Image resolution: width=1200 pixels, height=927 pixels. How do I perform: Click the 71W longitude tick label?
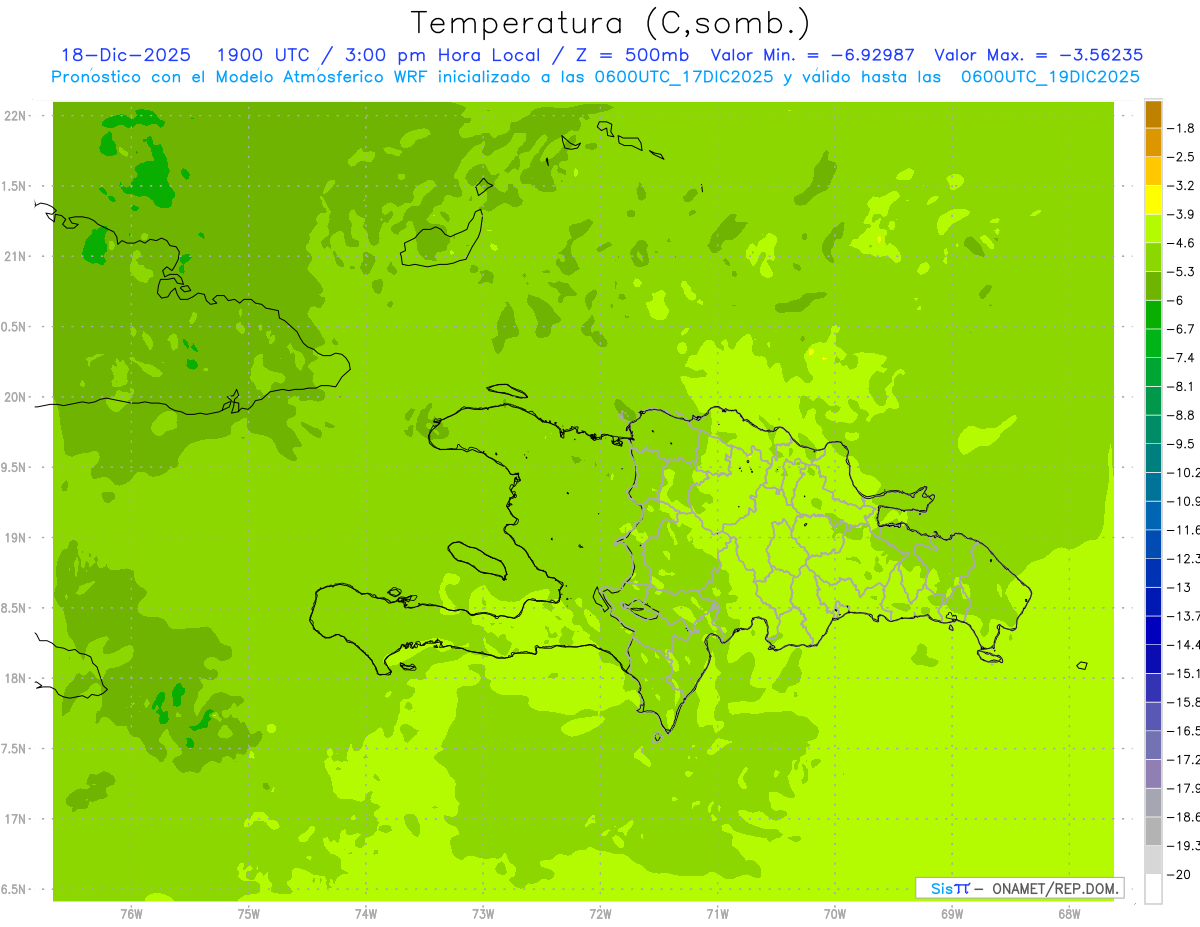click(717, 913)
